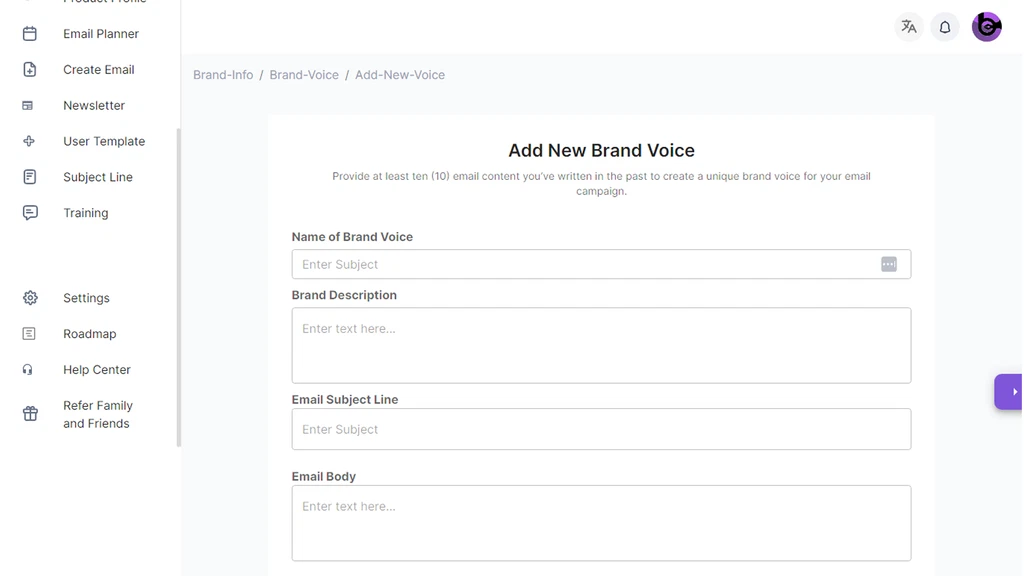Click into the Brand Description textarea

pos(601,345)
